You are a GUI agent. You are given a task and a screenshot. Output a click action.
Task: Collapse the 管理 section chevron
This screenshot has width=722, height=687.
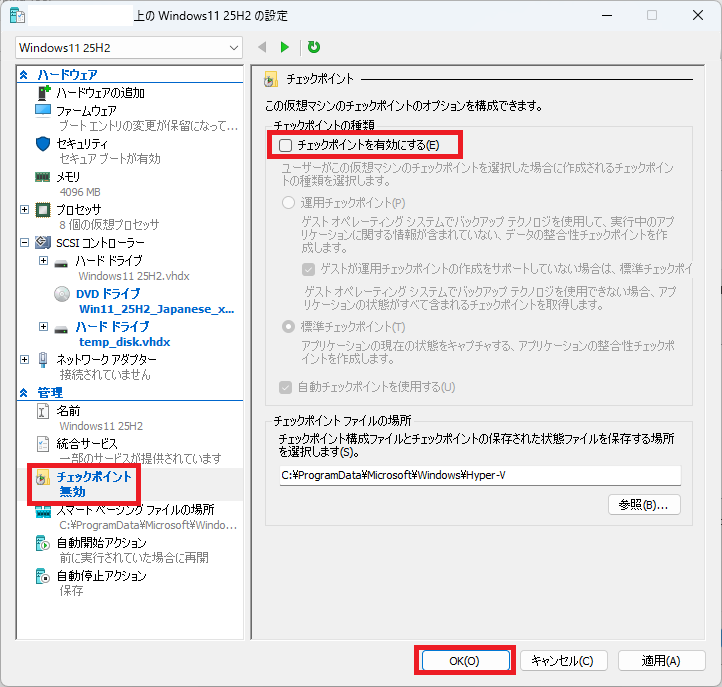24,393
